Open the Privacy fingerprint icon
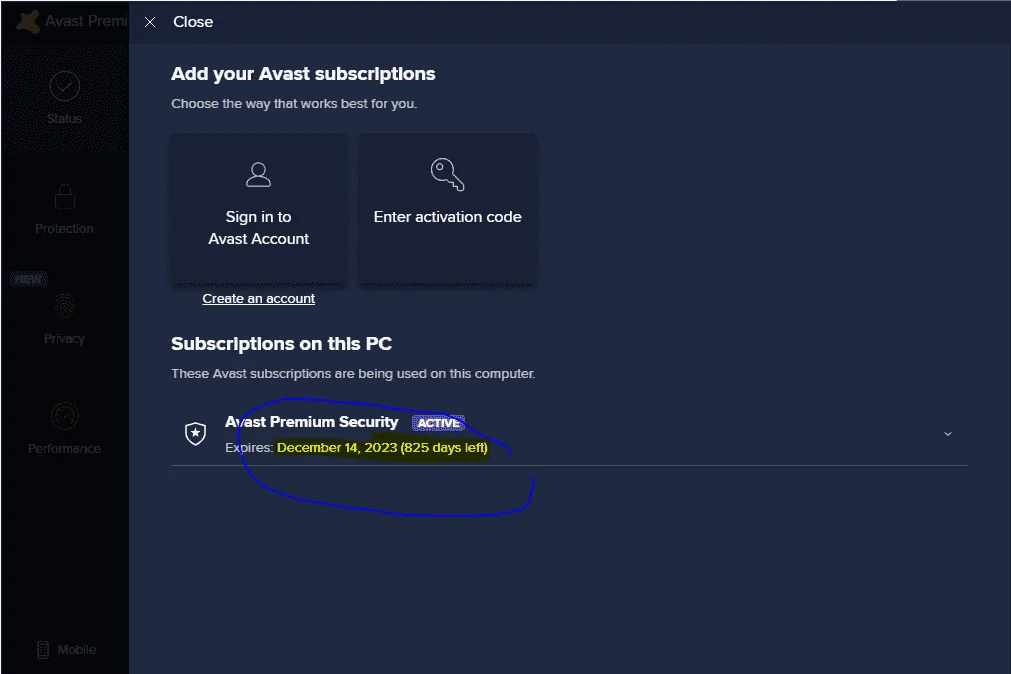Image resolution: width=1011 pixels, height=674 pixels. coord(64,306)
